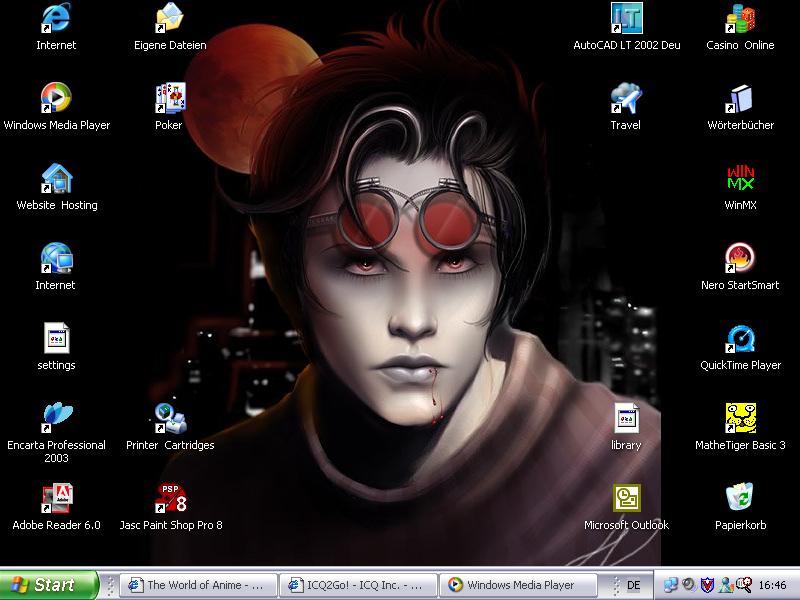Click the 'Jasc Paint Shop Pro 8' label
800x600 pixels.
coord(171,525)
